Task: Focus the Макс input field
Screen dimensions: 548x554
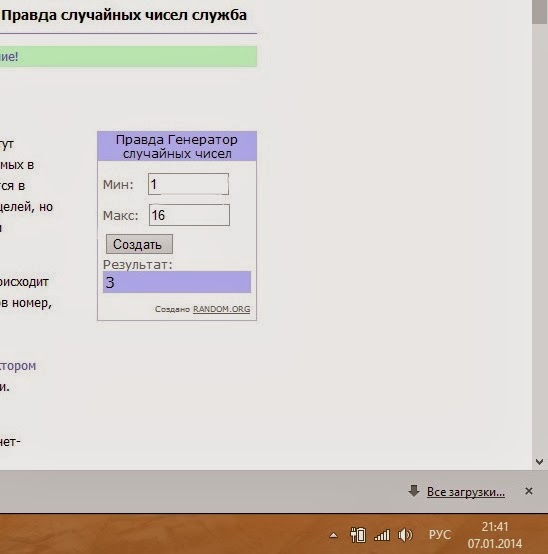Action: click(189, 215)
